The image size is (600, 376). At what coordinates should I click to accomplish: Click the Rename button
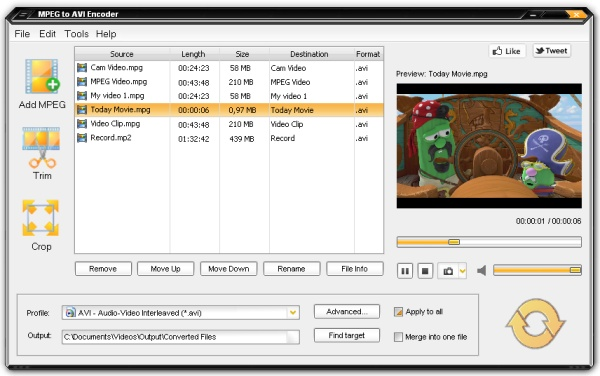(x=291, y=269)
